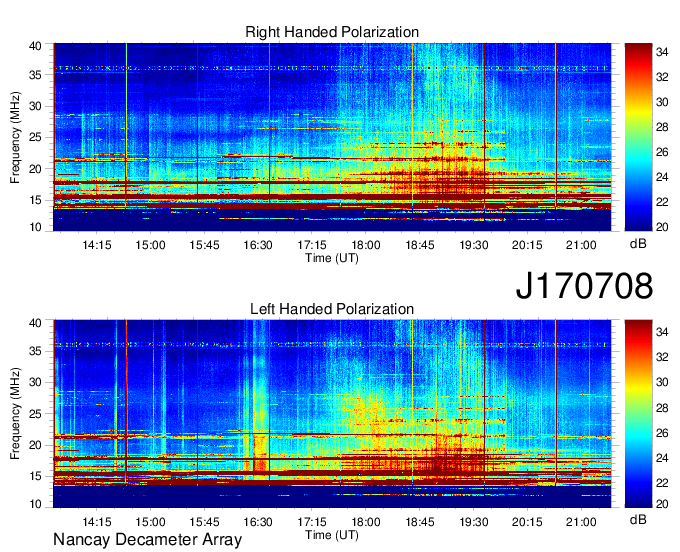Click Frequency (MHz) label of right-handed plot
Screen dimensions: 680x552
pyautogui.click(x=15, y=137)
